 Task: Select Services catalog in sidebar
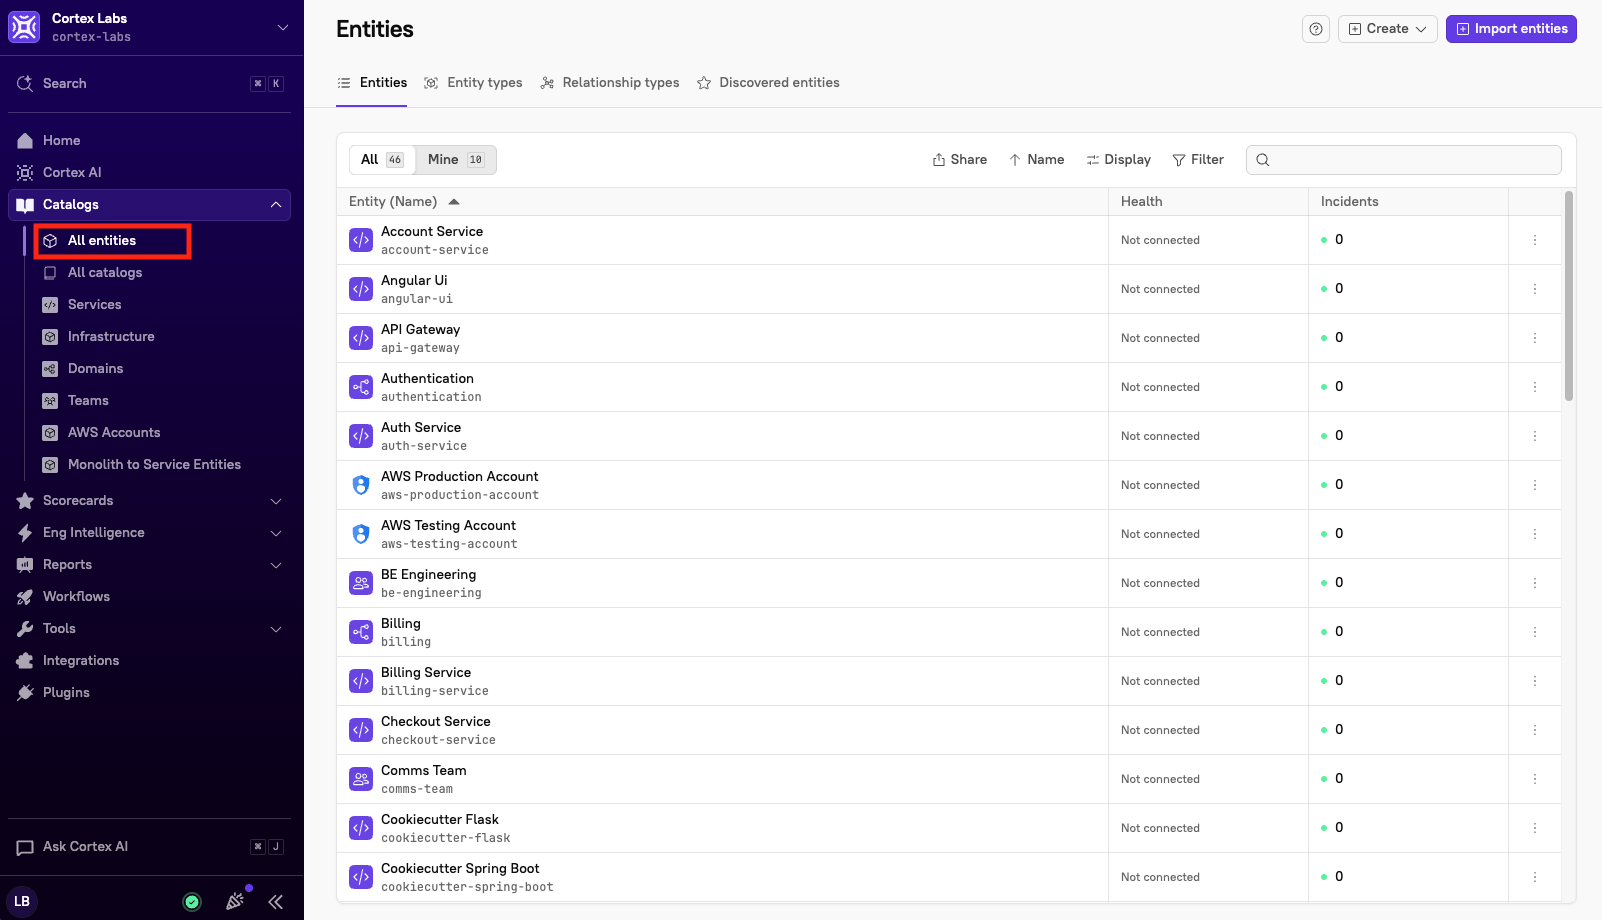pyautogui.click(x=162, y=305)
